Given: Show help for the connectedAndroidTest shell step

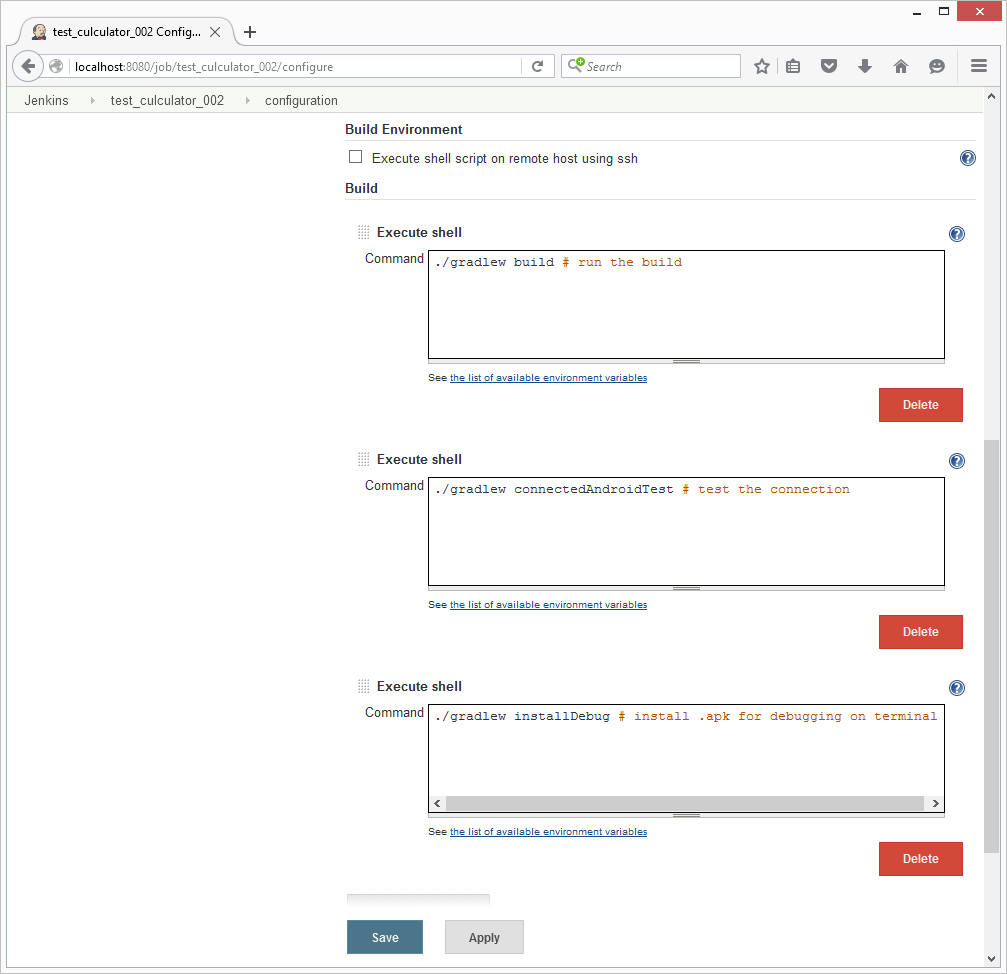Looking at the screenshot, I should click(x=956, y=461).
